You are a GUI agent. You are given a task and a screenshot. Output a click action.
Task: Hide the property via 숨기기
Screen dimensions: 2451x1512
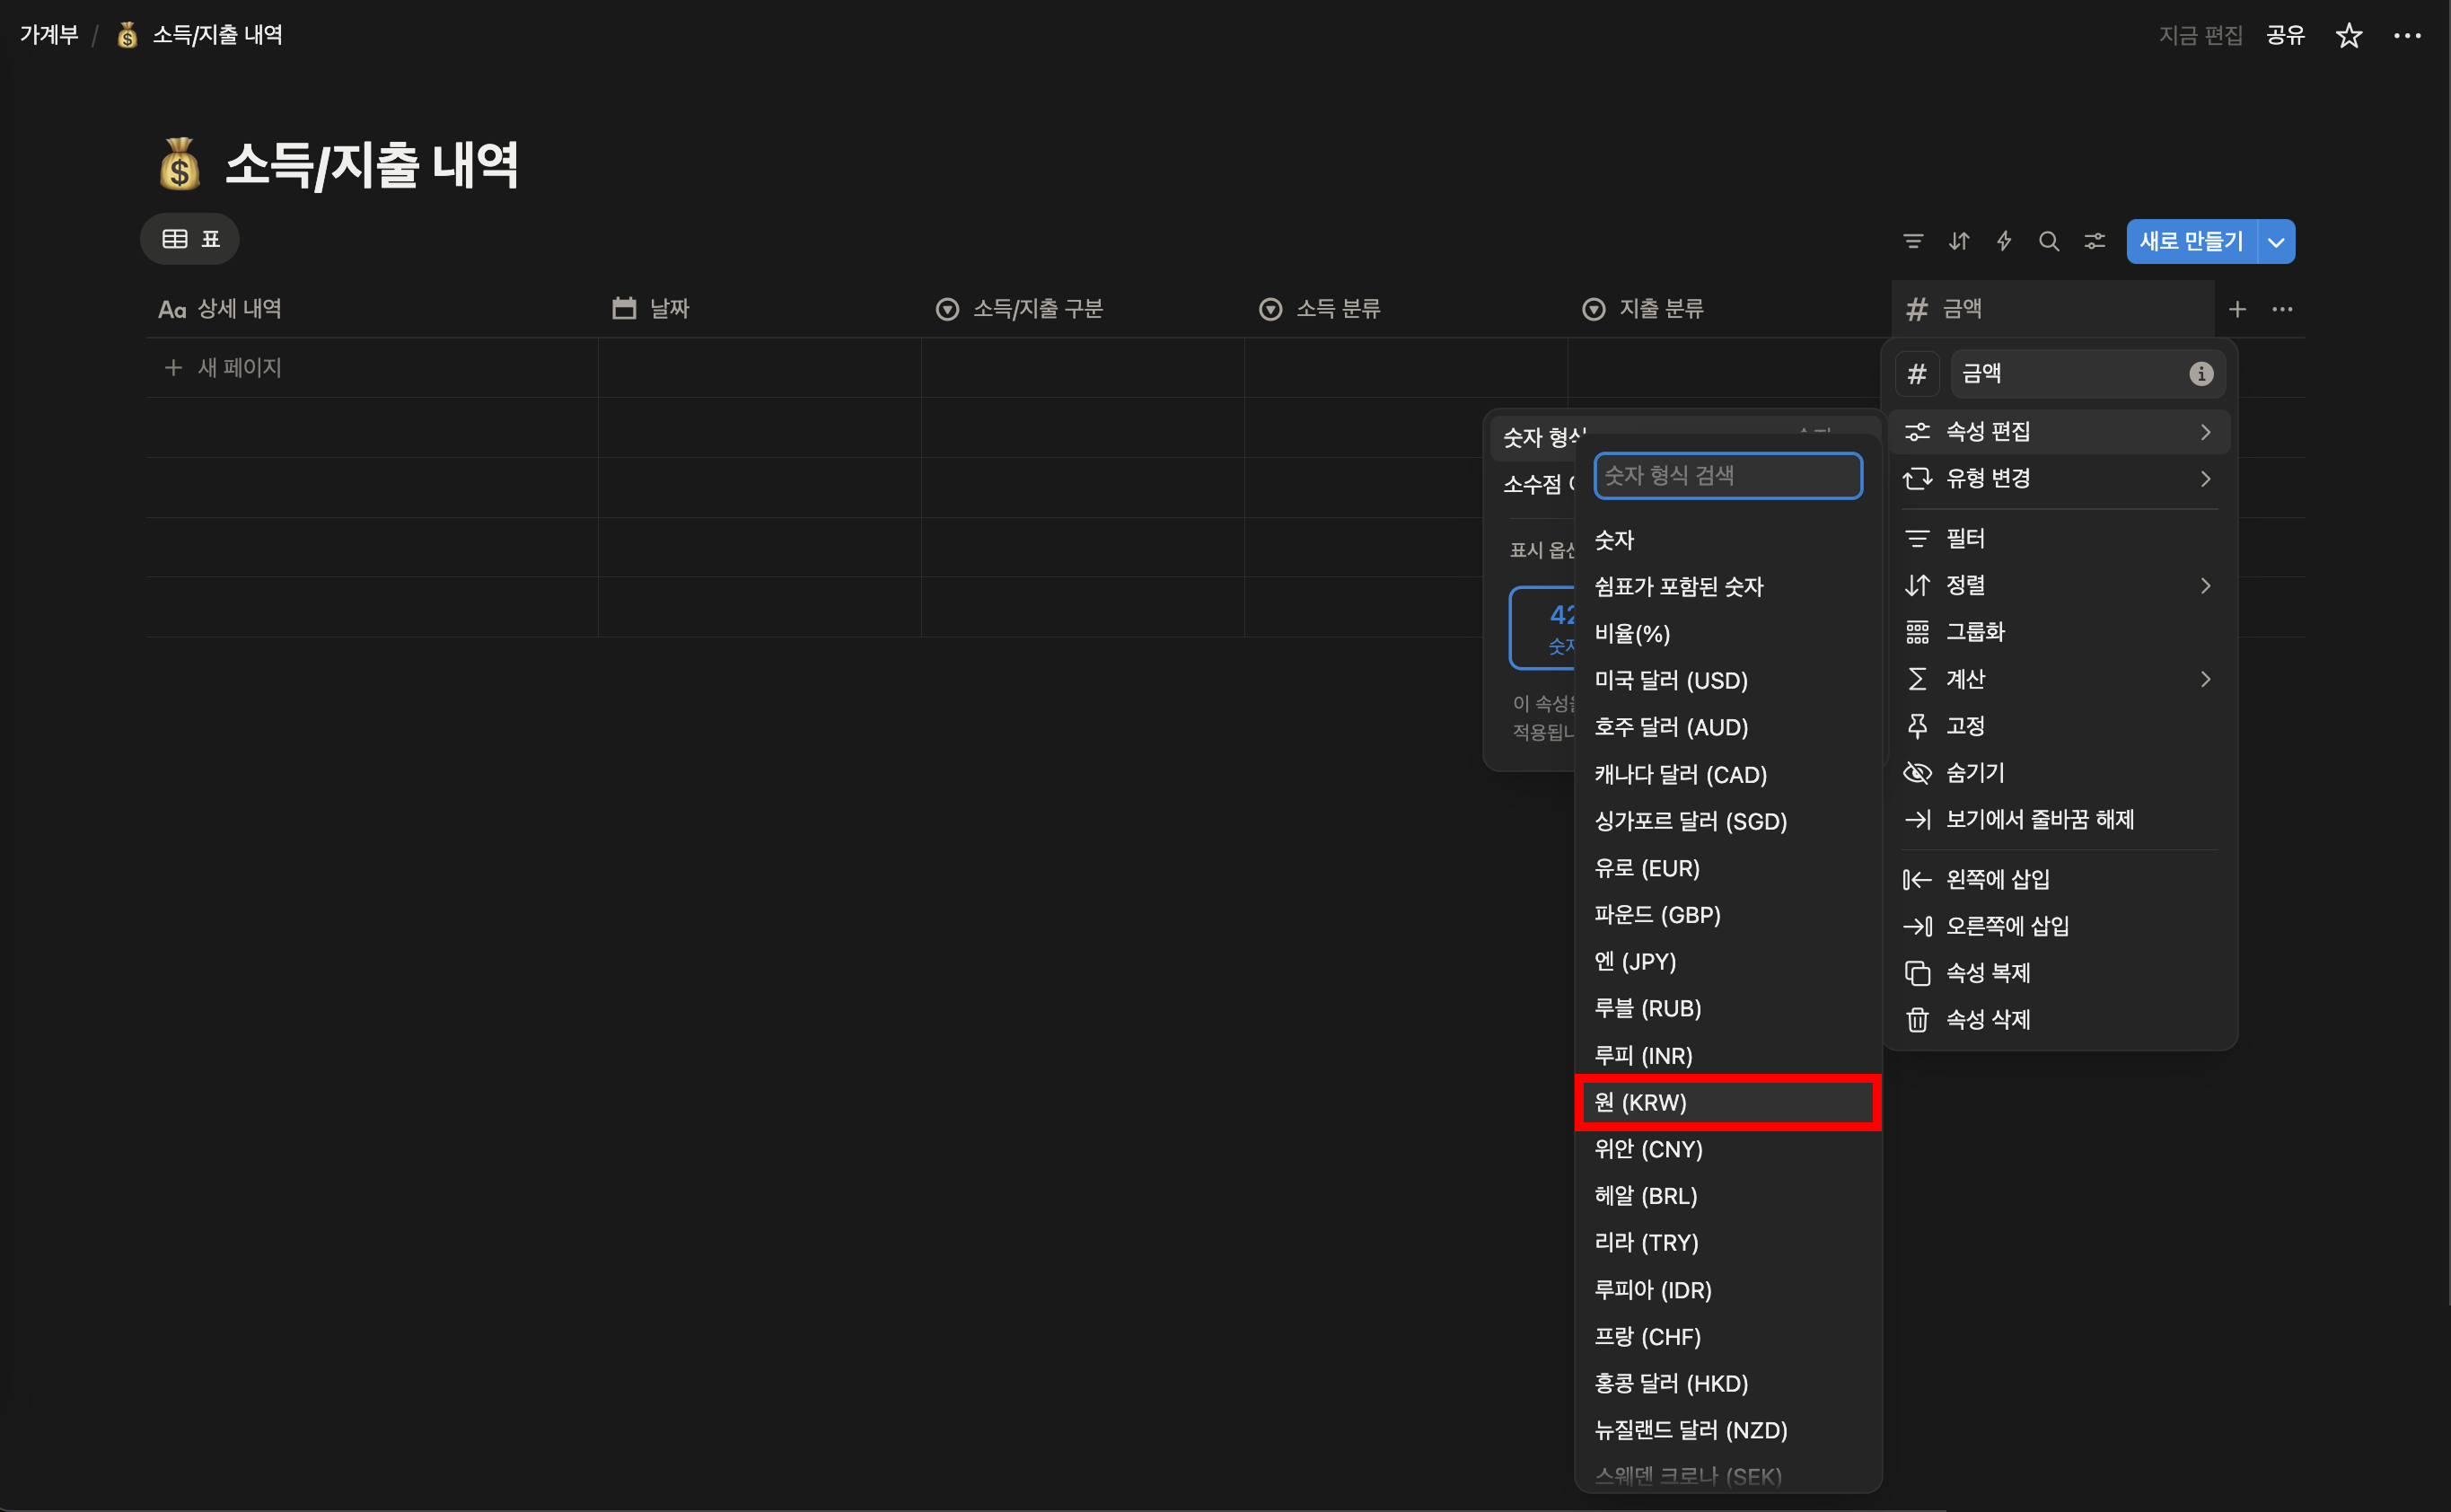pos(1974,772)
